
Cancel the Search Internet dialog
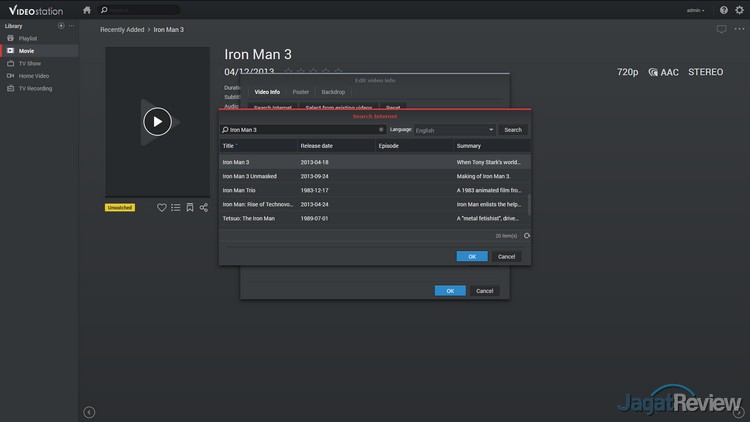pyautogui.click(x=506, y=256)
